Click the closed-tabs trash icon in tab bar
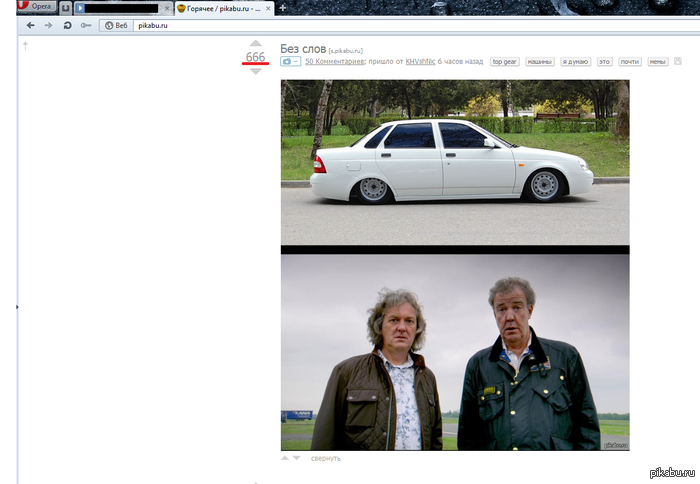The width and height of the screenshot is (700, 484). click(x=66, y=8)
